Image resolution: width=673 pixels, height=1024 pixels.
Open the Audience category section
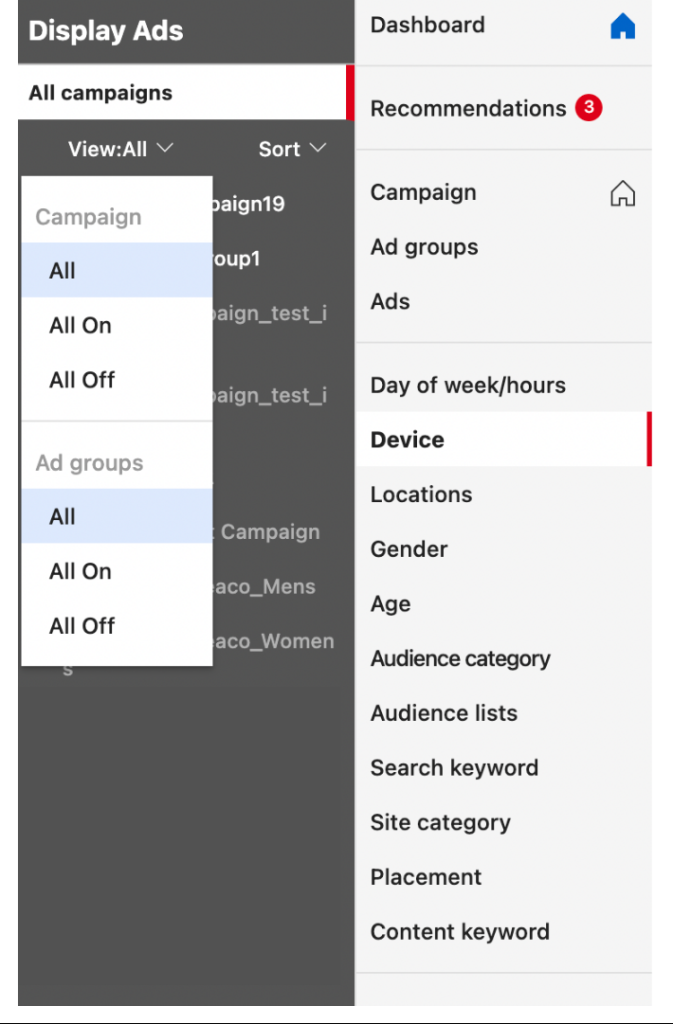coord(461,658)
